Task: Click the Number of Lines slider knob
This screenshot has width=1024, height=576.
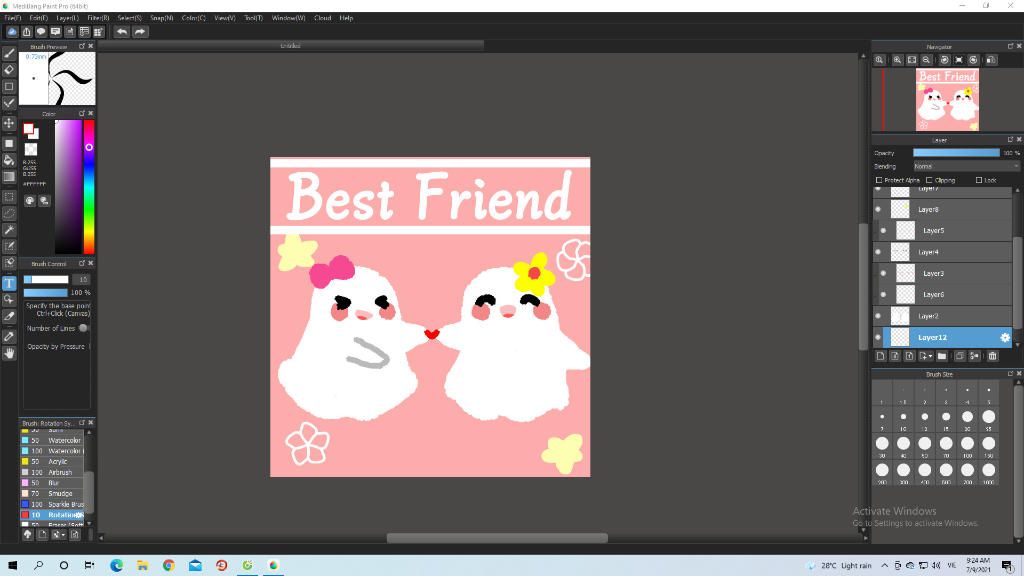Action: point(83,328)
